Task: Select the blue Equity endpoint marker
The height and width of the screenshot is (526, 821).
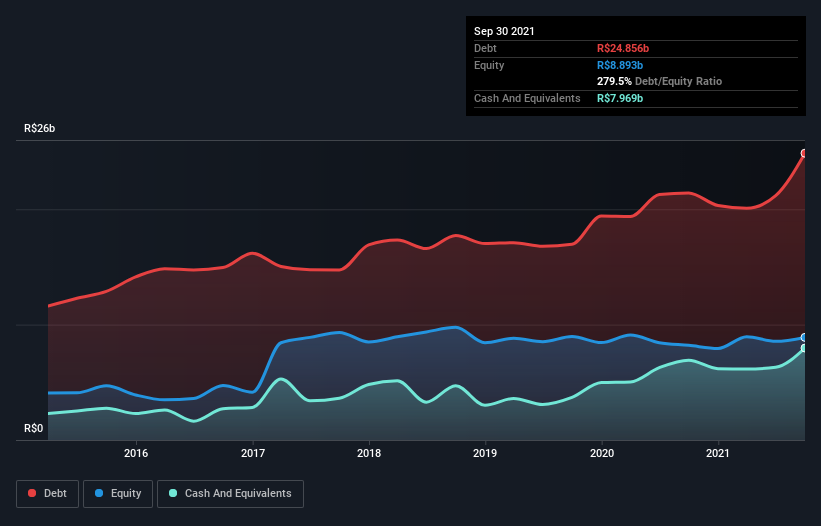Action: tap(804, 338)
